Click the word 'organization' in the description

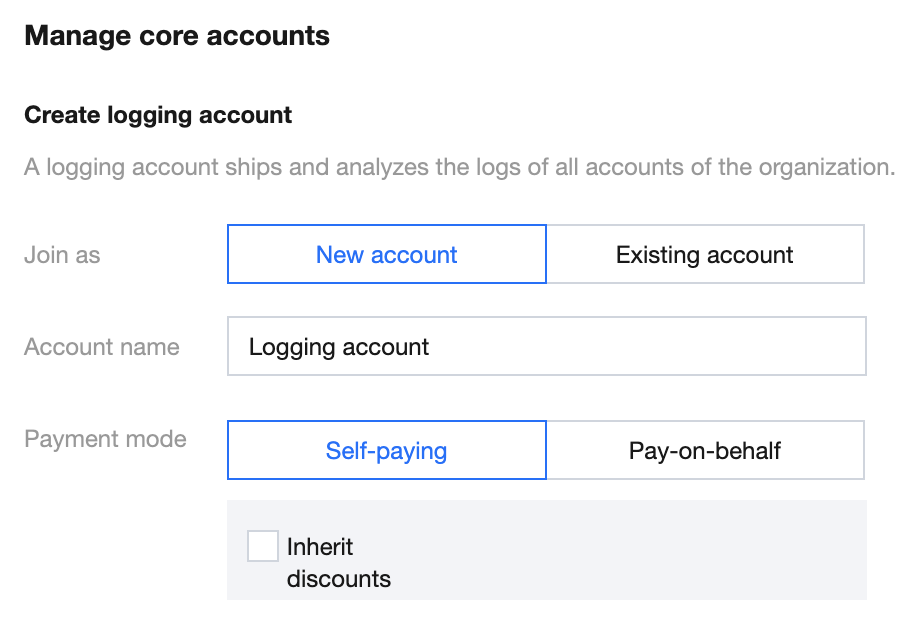tap(827, 166)
